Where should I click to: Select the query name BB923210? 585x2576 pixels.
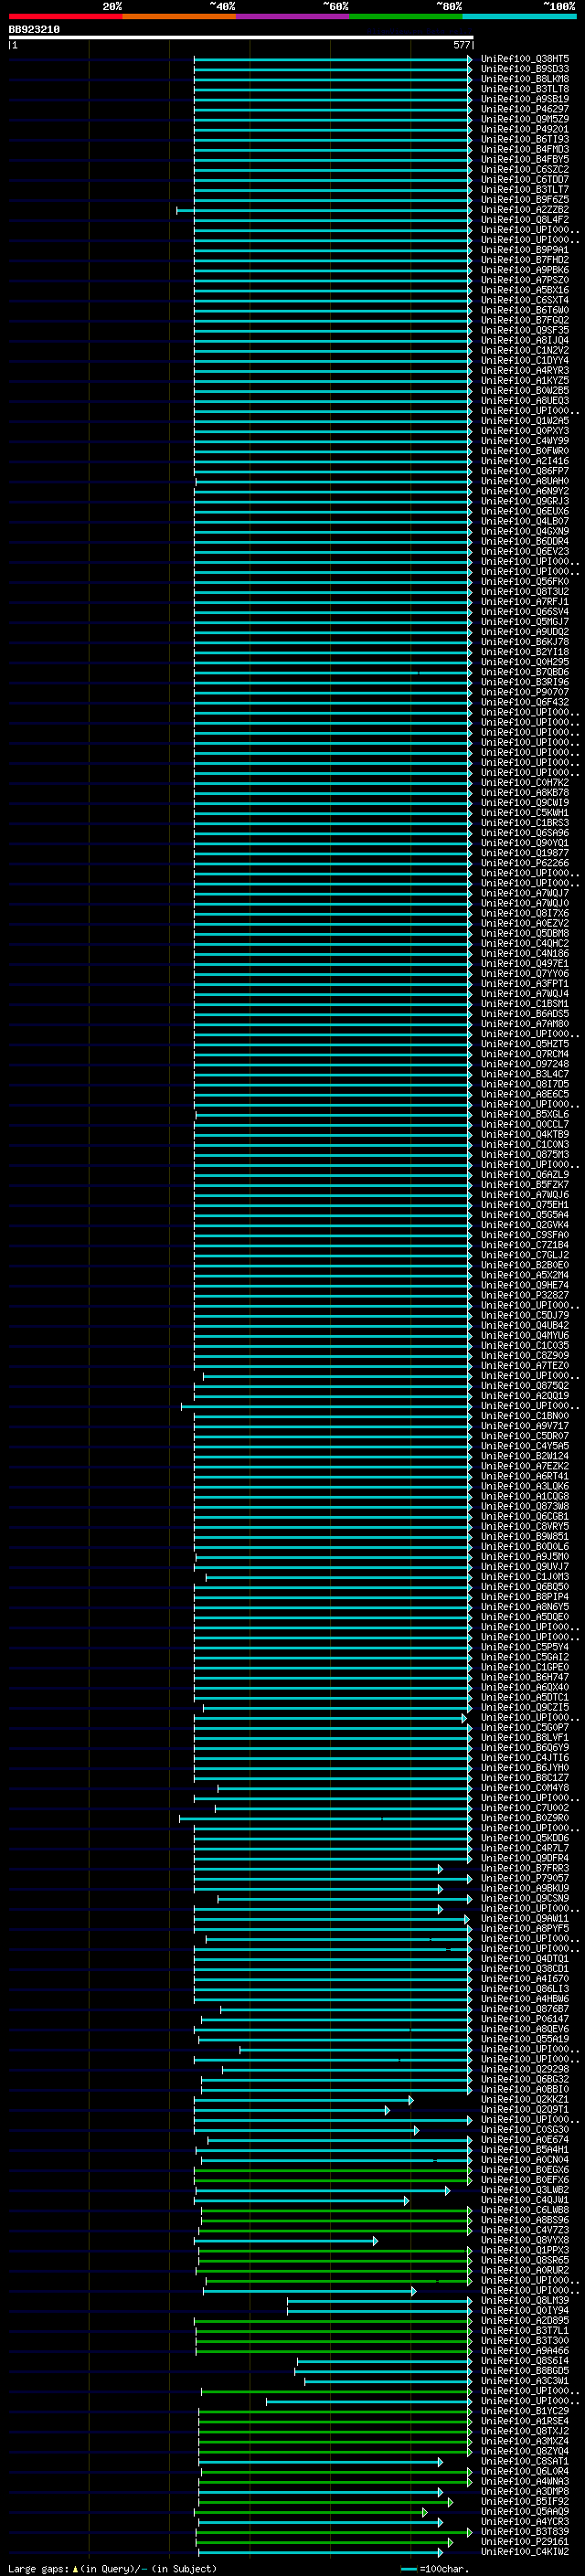click(34, 30)
